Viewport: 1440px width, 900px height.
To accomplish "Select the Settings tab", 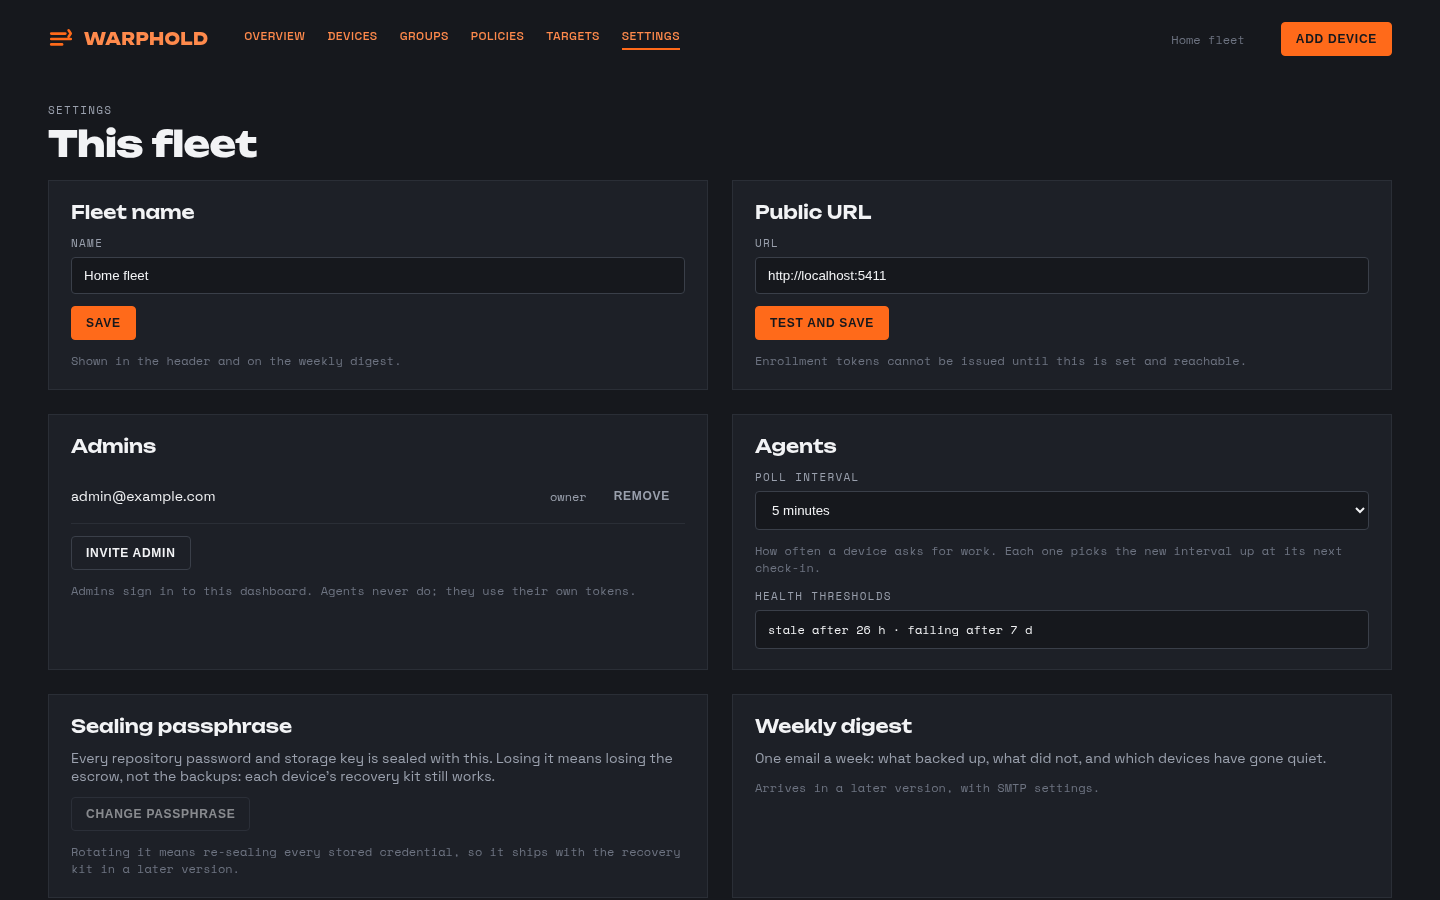I will tap(650, 36).
